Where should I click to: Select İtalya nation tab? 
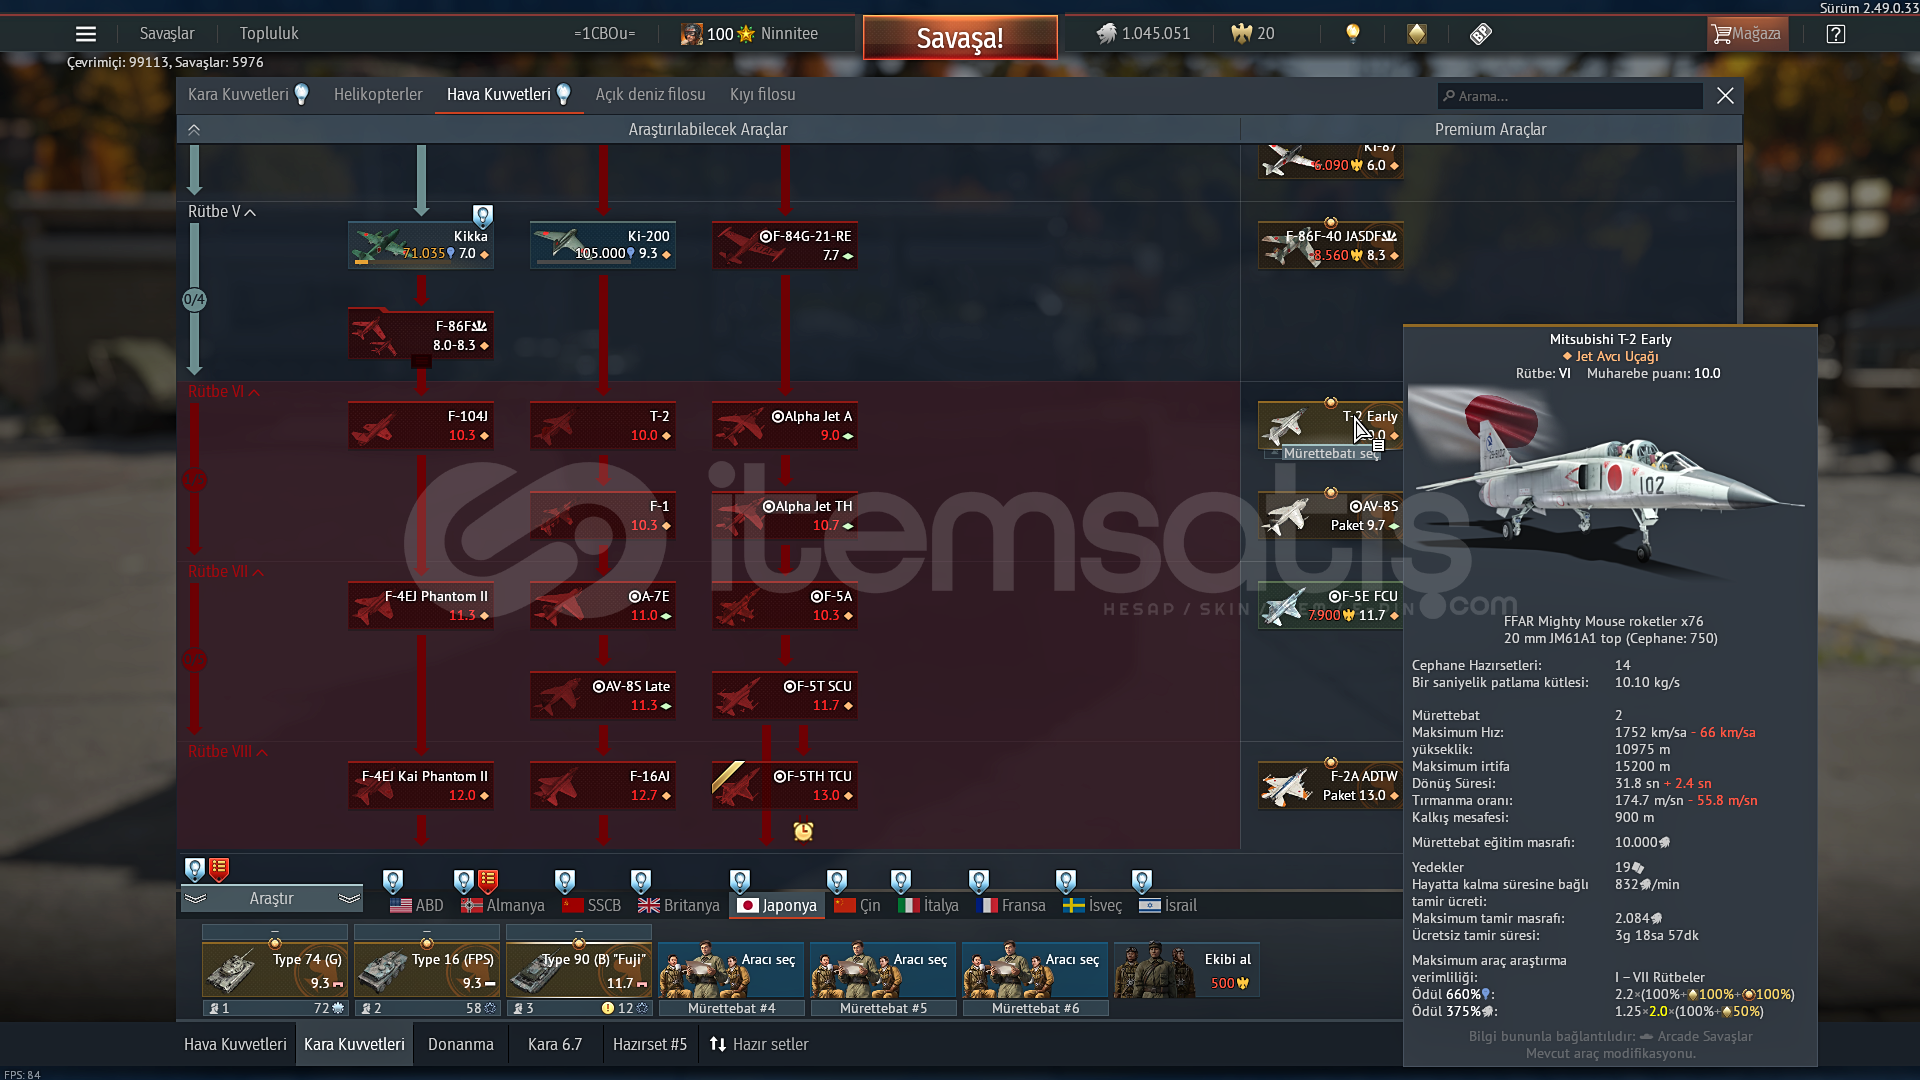929,906
